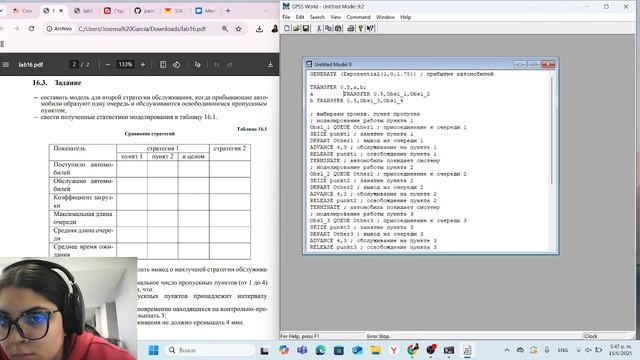The image size is (640, 360).
Task: Close the active browser tab
Action: (x=61, y=11)
